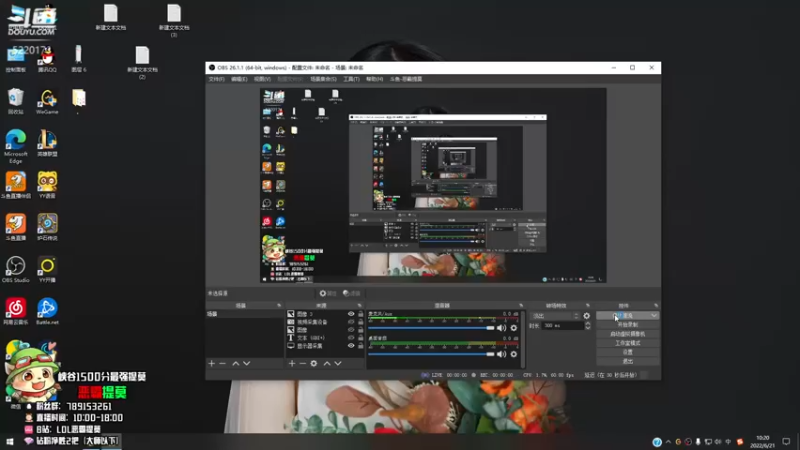The image size is (800, 450).
Task: Pop out the Scenes dock panel
Action: click(279, 305)
